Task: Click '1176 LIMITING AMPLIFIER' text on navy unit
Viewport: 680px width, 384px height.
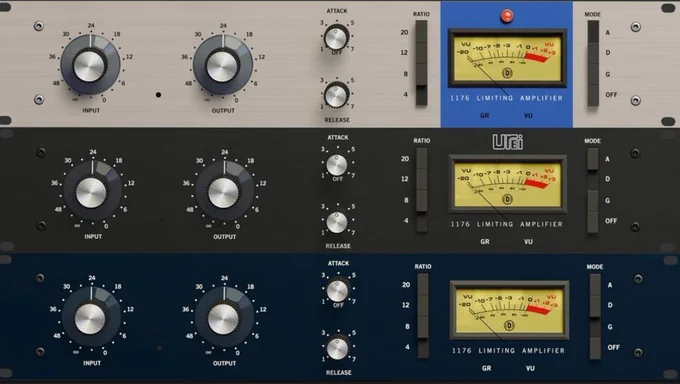Action: [x=508, y=351]
